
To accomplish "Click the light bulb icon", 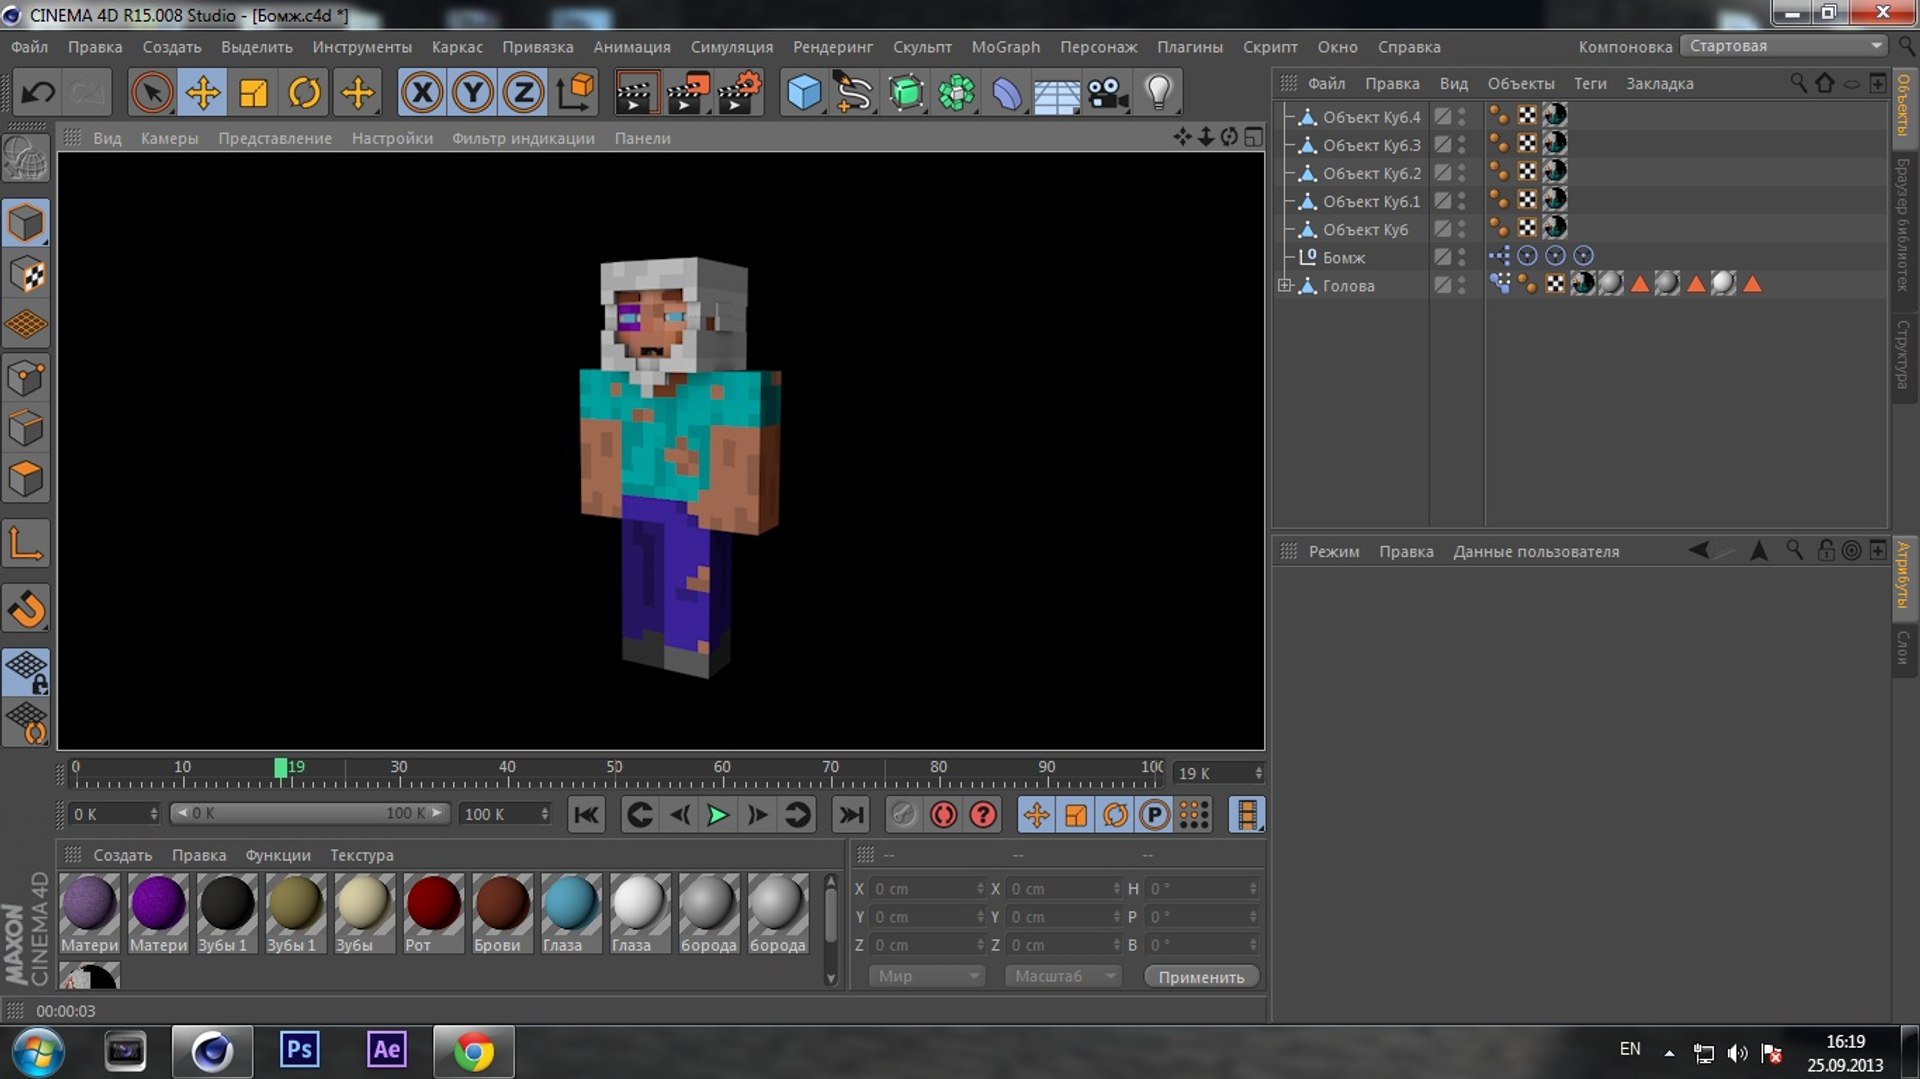I will click(x=1159, y=93).
